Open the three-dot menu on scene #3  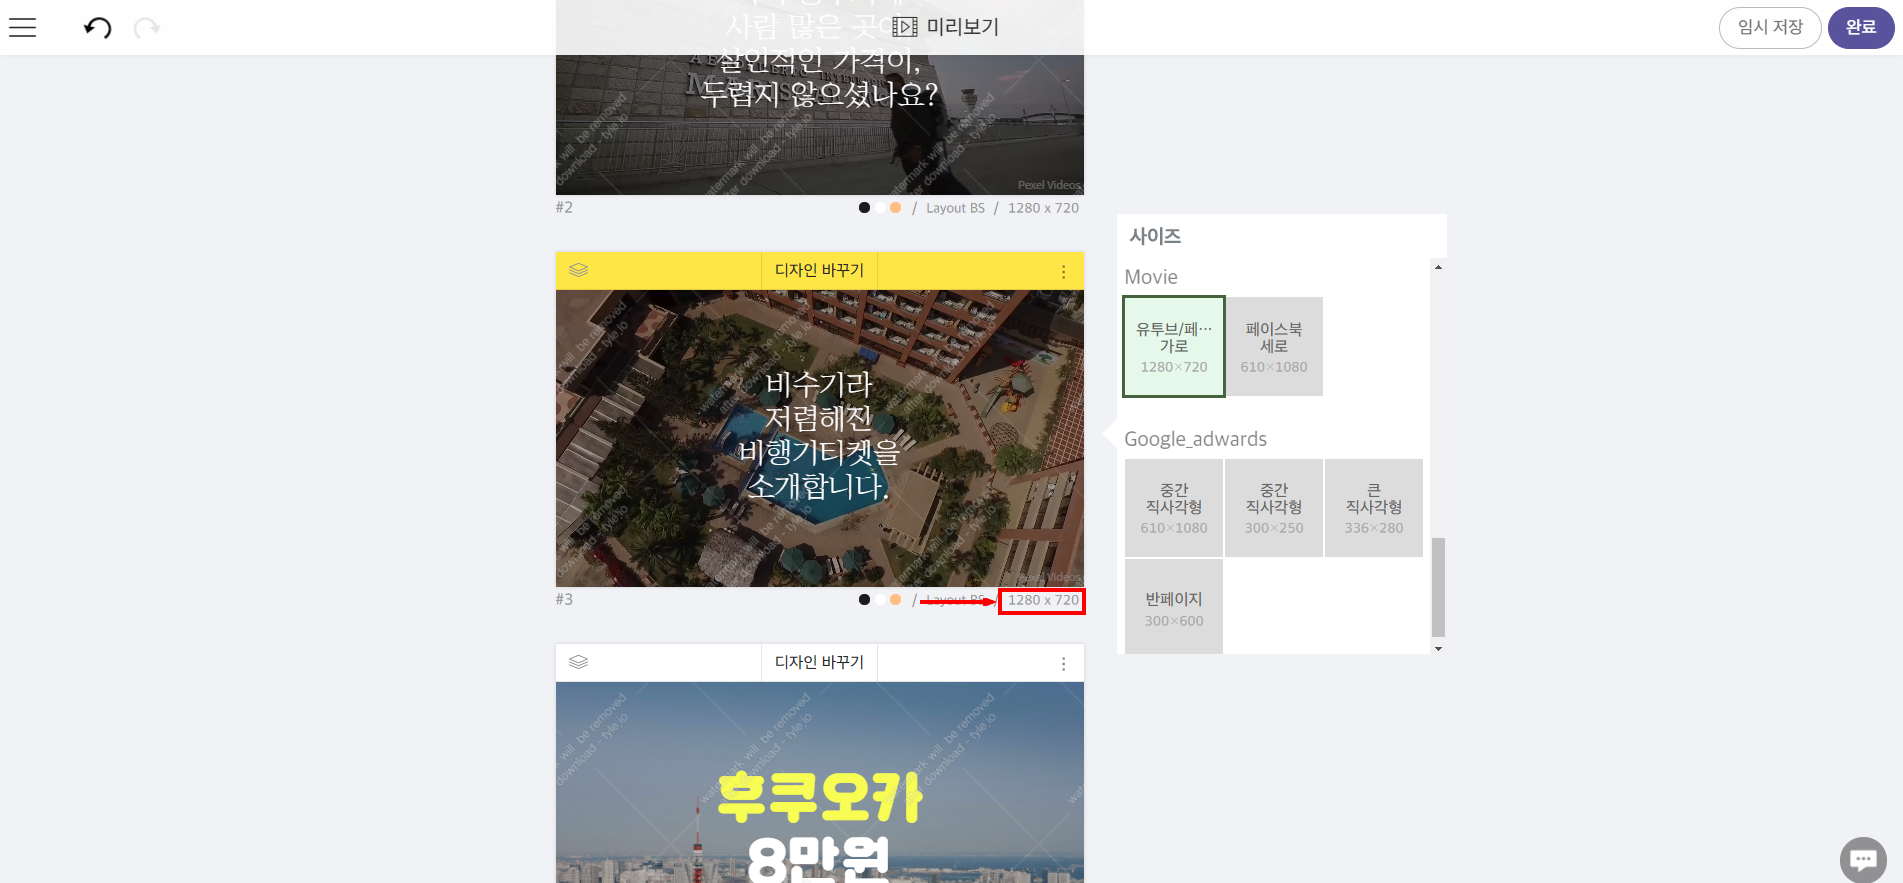point(1063,271)
